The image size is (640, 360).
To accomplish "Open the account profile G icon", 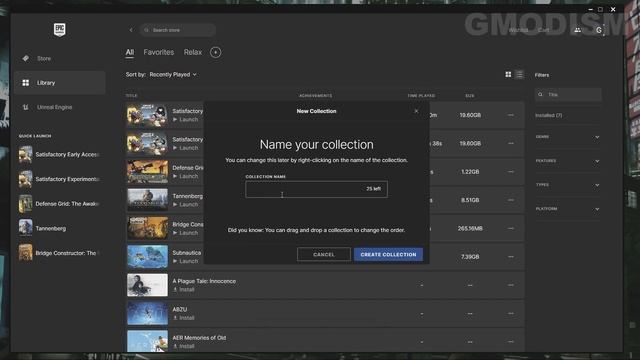I will click(599, 30).
